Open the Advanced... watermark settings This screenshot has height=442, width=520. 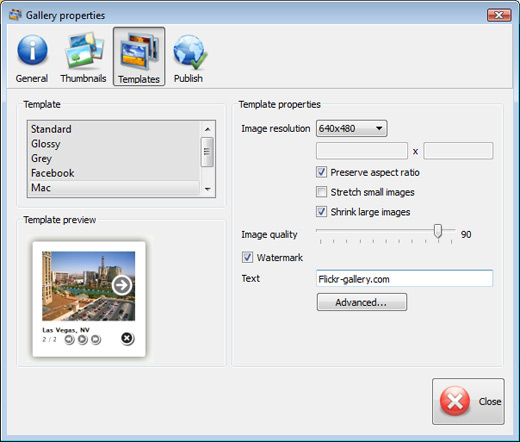[362, 302]
